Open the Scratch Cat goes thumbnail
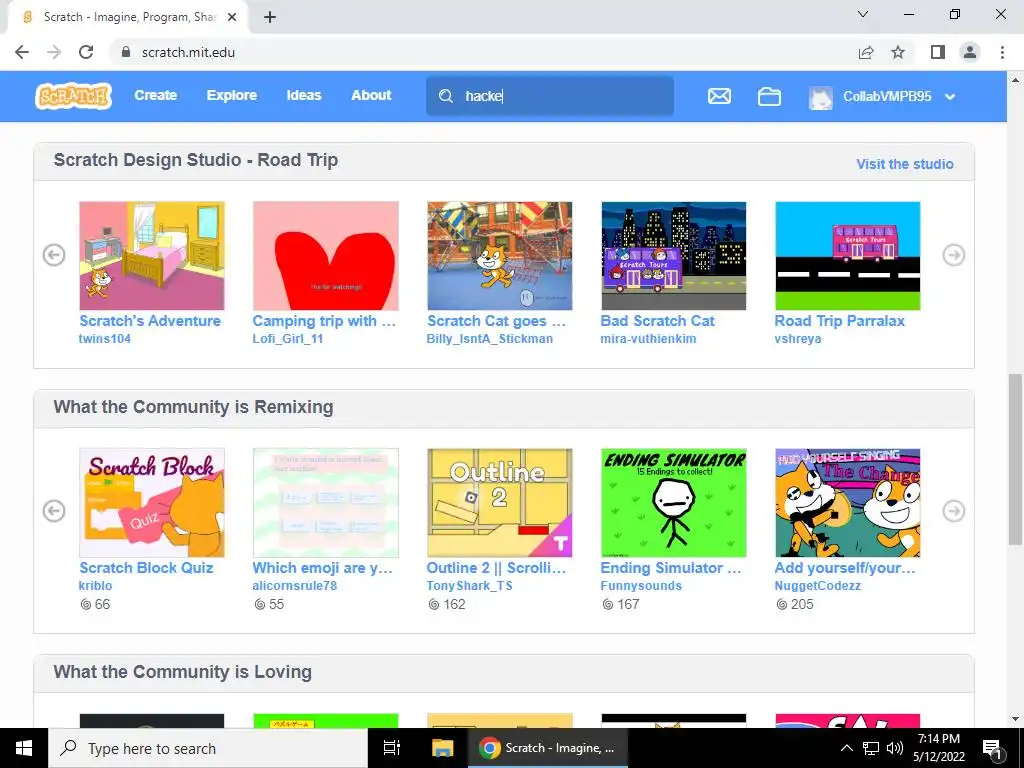 [500, 255]
